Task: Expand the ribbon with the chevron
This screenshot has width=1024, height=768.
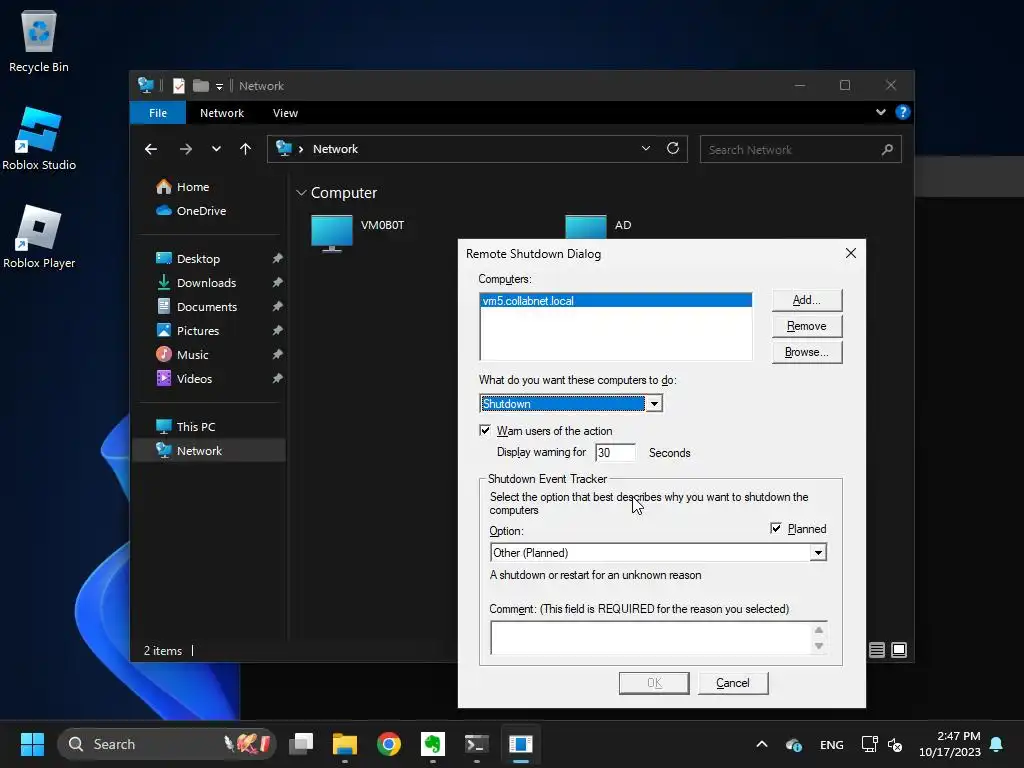Action: 881,112
